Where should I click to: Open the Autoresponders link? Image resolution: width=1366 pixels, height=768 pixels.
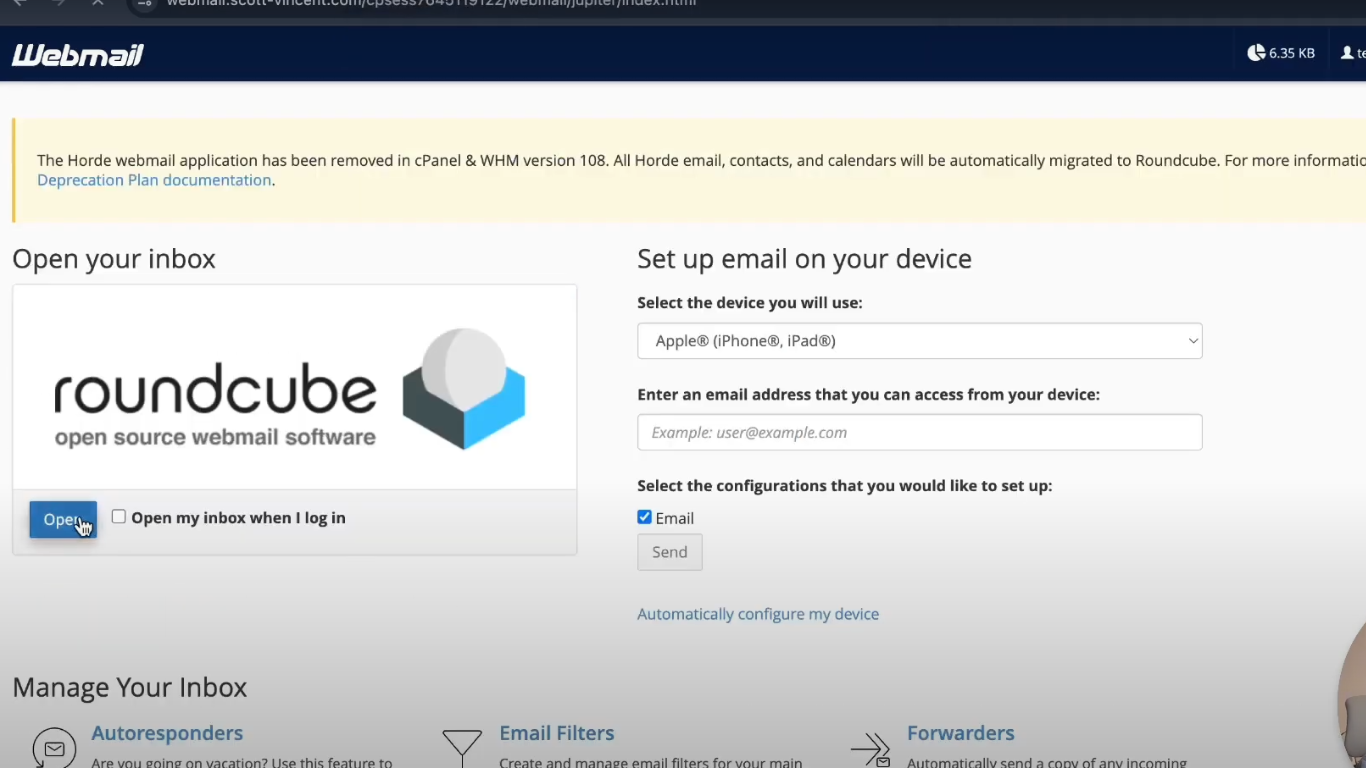click(167, 733)
